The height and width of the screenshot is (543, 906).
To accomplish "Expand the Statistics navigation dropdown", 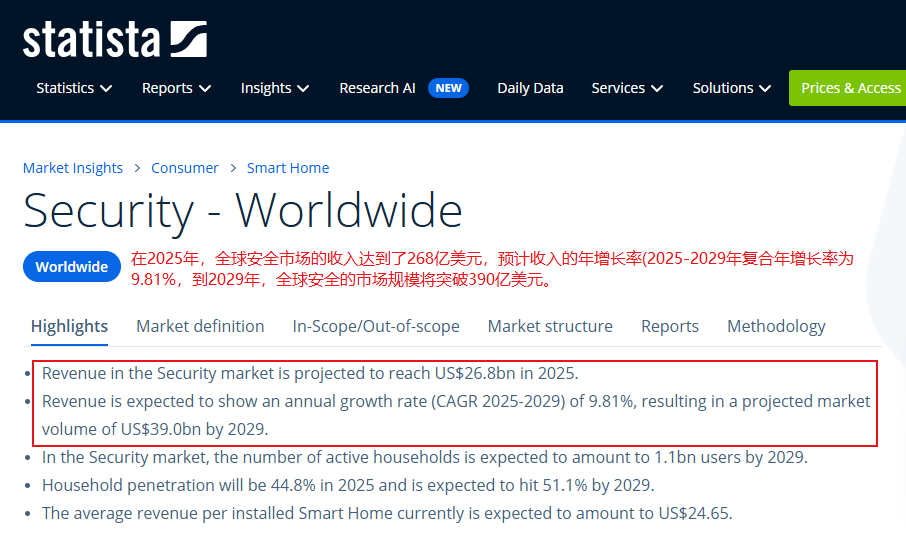I will (x=74, y=88).
